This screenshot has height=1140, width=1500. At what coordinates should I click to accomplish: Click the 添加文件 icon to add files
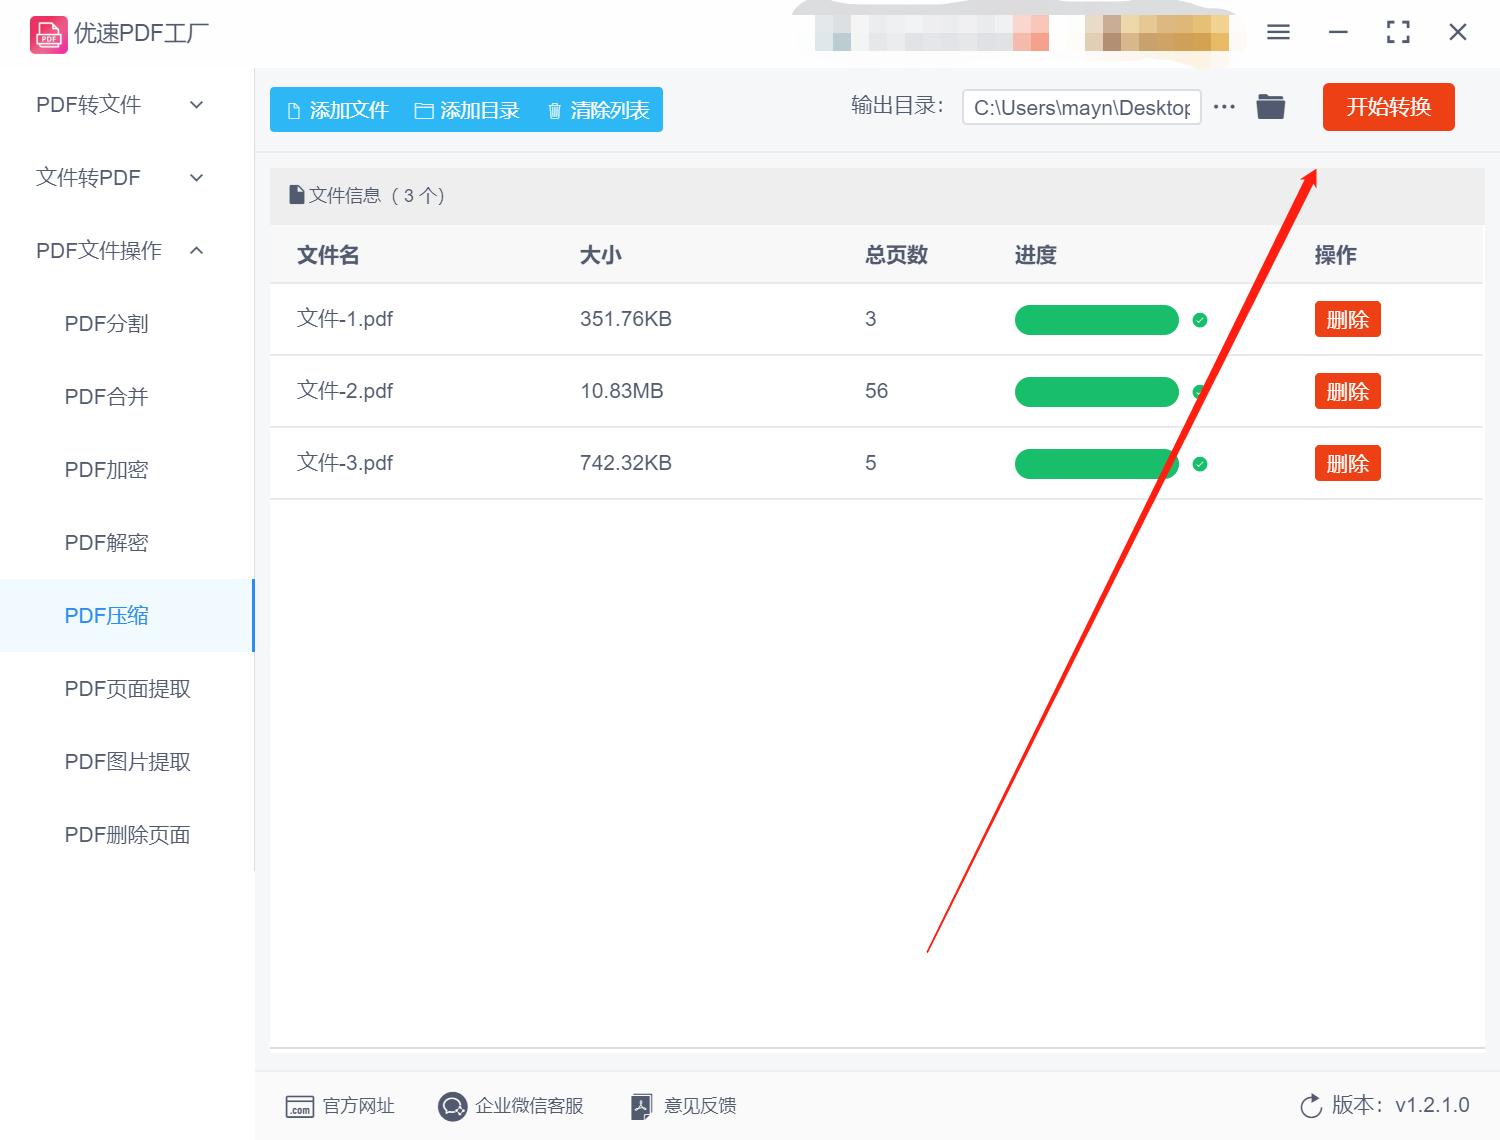[294, 110]
